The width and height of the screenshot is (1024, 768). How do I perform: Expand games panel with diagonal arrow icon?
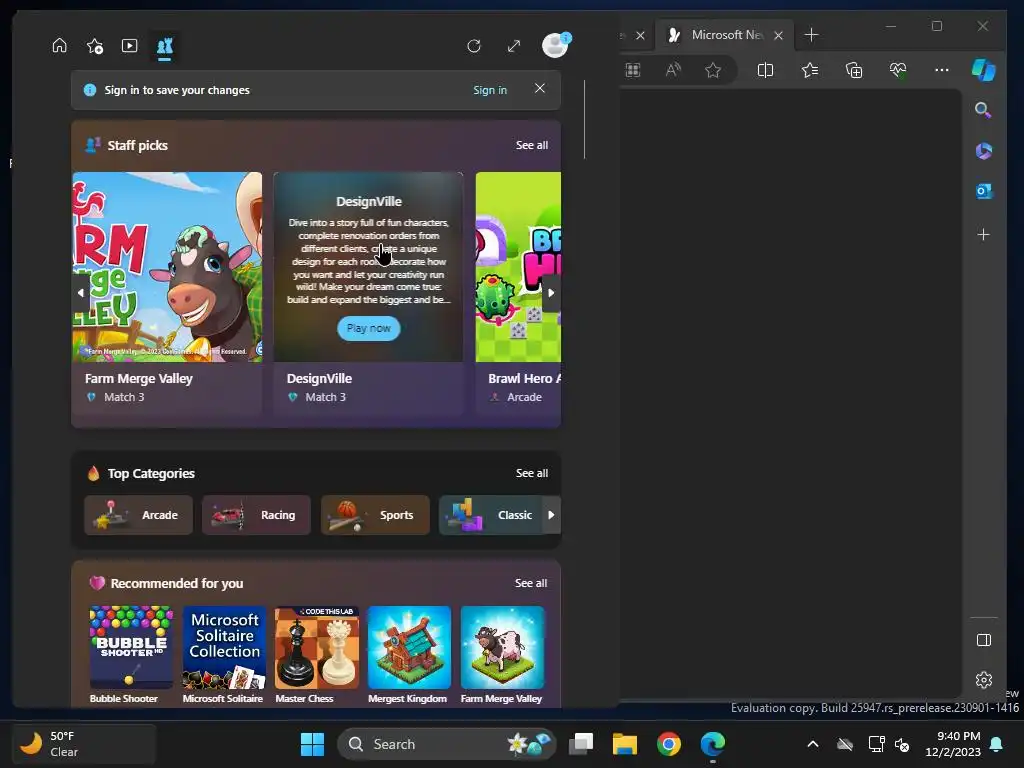pyautogui.click(x=514, y=46)
